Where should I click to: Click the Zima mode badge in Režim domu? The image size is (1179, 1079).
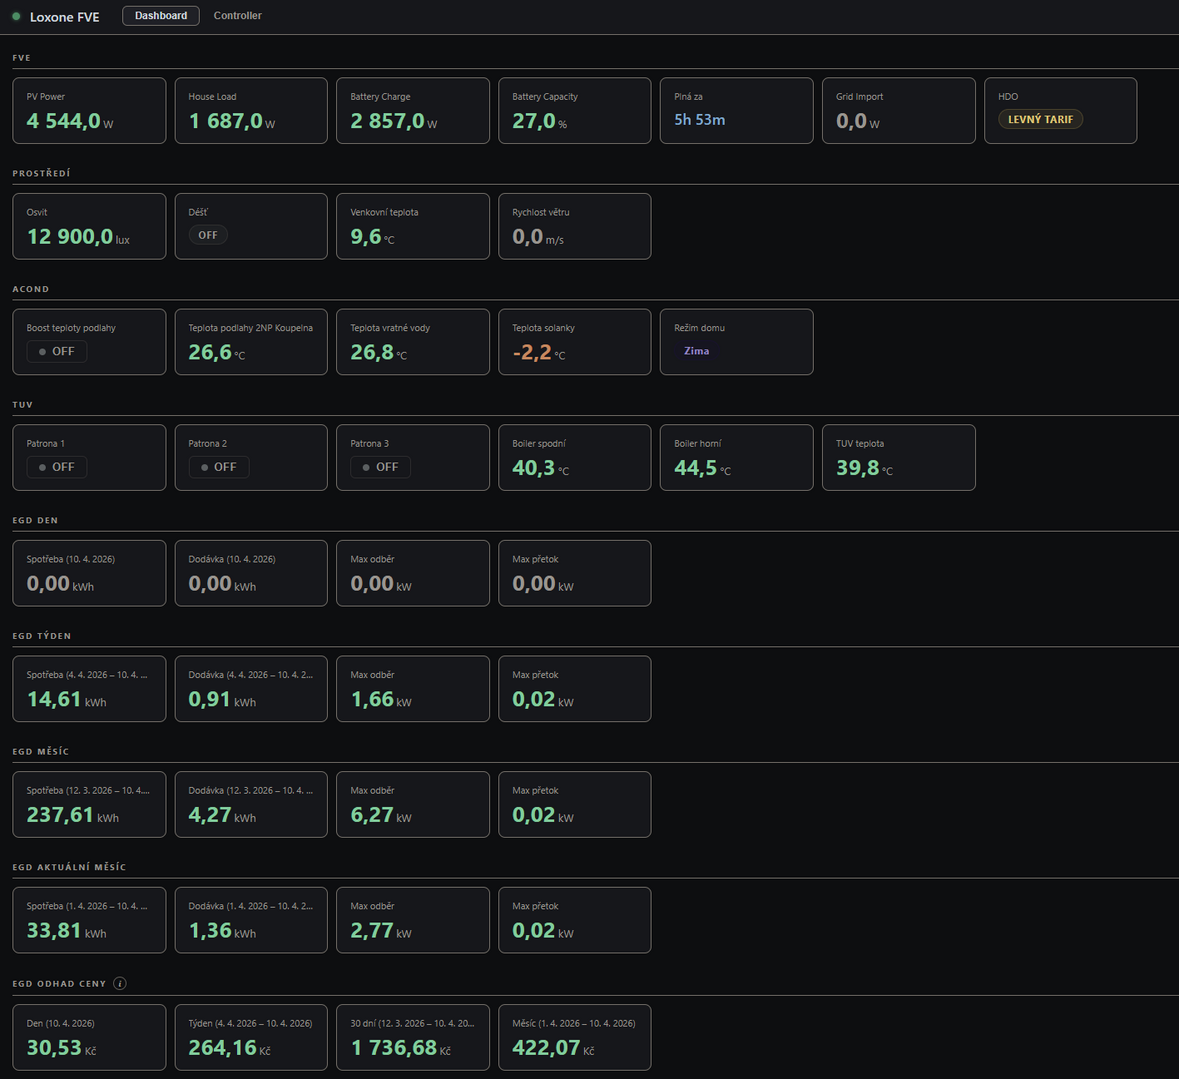click(x=696, y=350)
